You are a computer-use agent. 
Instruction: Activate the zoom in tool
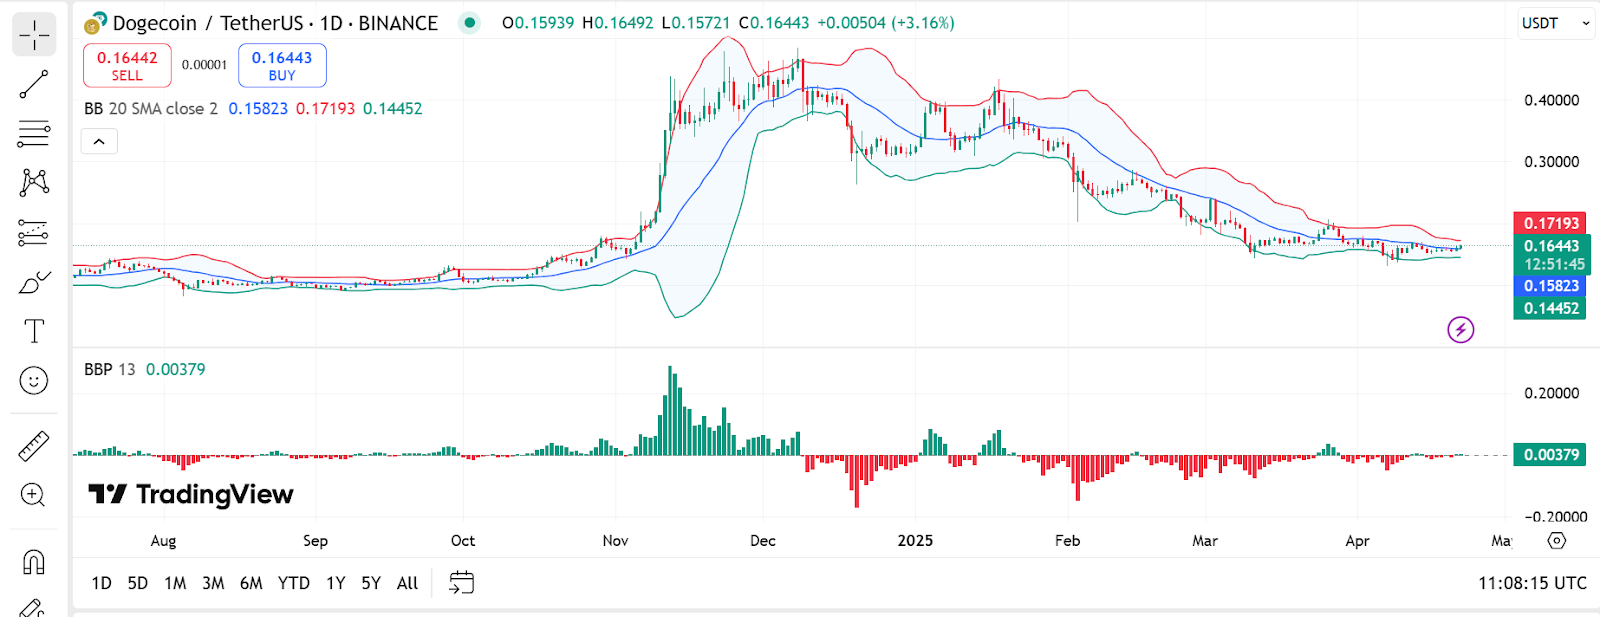[x=34, y=495]
